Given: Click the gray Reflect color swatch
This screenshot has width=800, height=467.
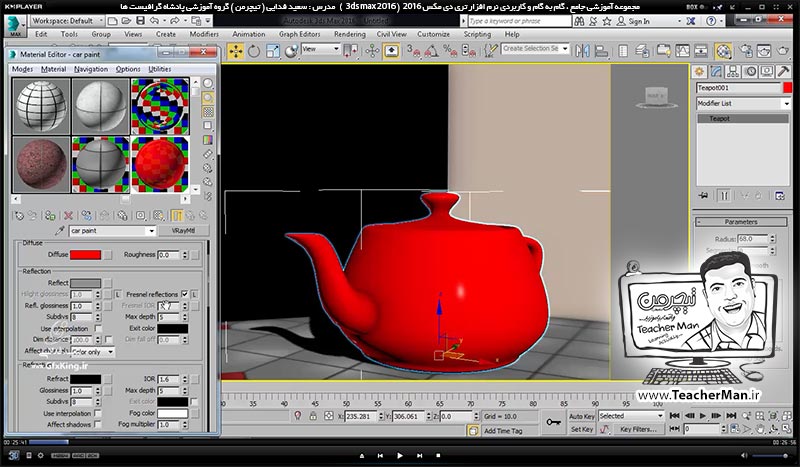Looking at the screenshot, I should coord(85,283).
